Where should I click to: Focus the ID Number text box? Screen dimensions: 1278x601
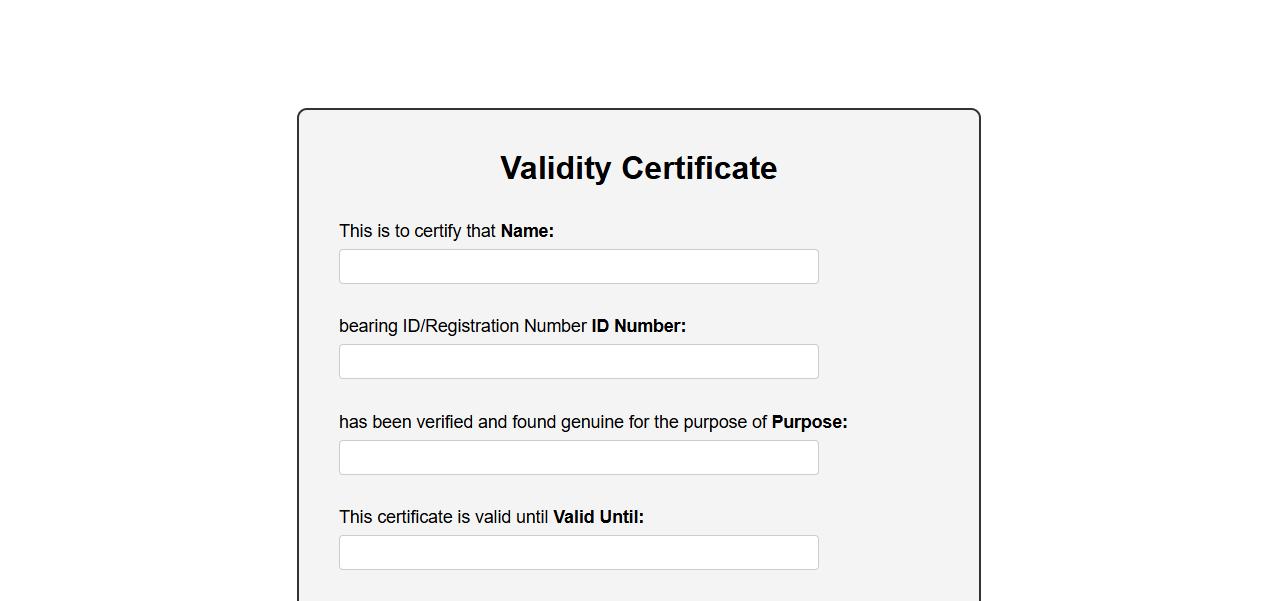pyautogui.click(x=578, y=362)
